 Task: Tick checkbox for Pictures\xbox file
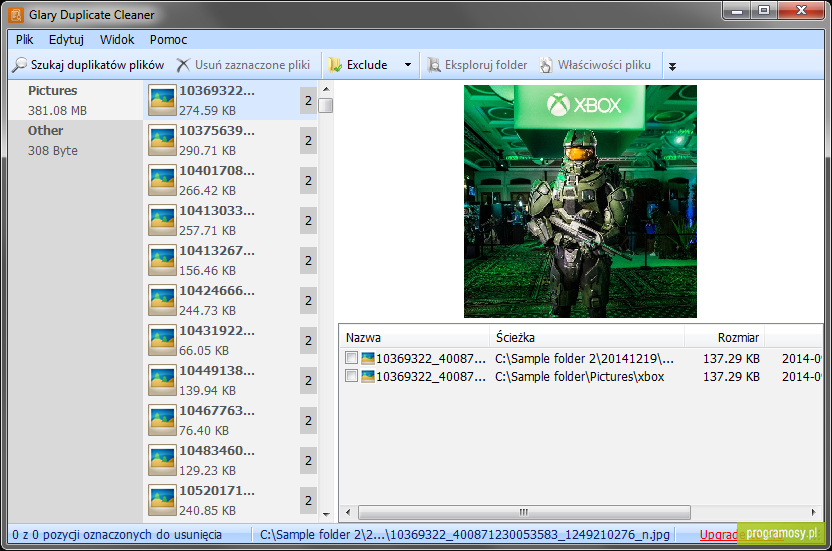point(351,376)
